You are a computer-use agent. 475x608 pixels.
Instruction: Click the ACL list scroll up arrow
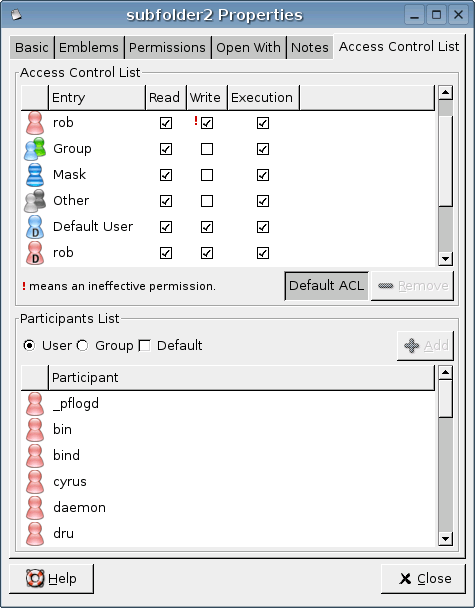[445, 92]
